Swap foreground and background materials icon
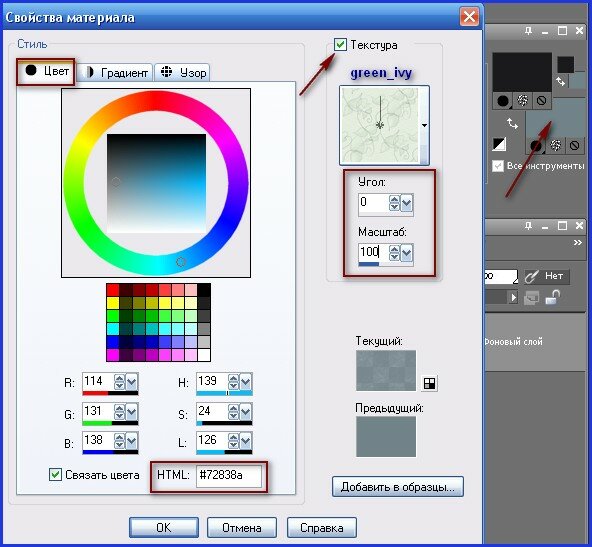Image resolution: width=592 pixels, height=547 pixels. [512, 123]
